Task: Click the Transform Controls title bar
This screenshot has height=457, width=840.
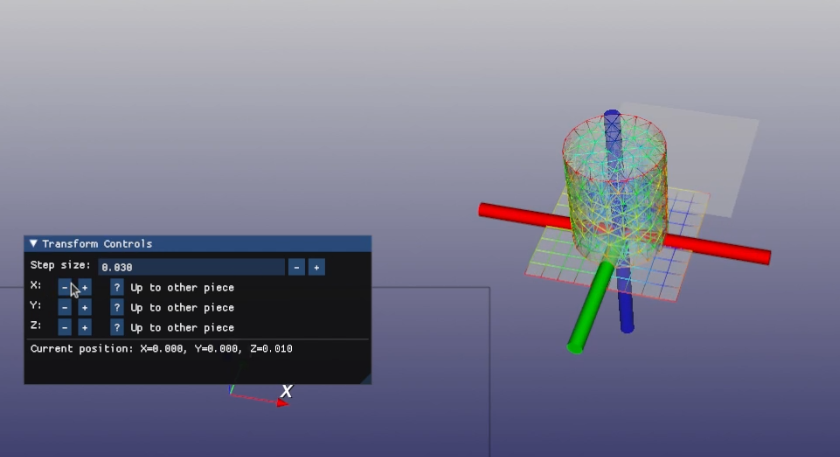Action: pyautogui.click(x=200, y=244)
